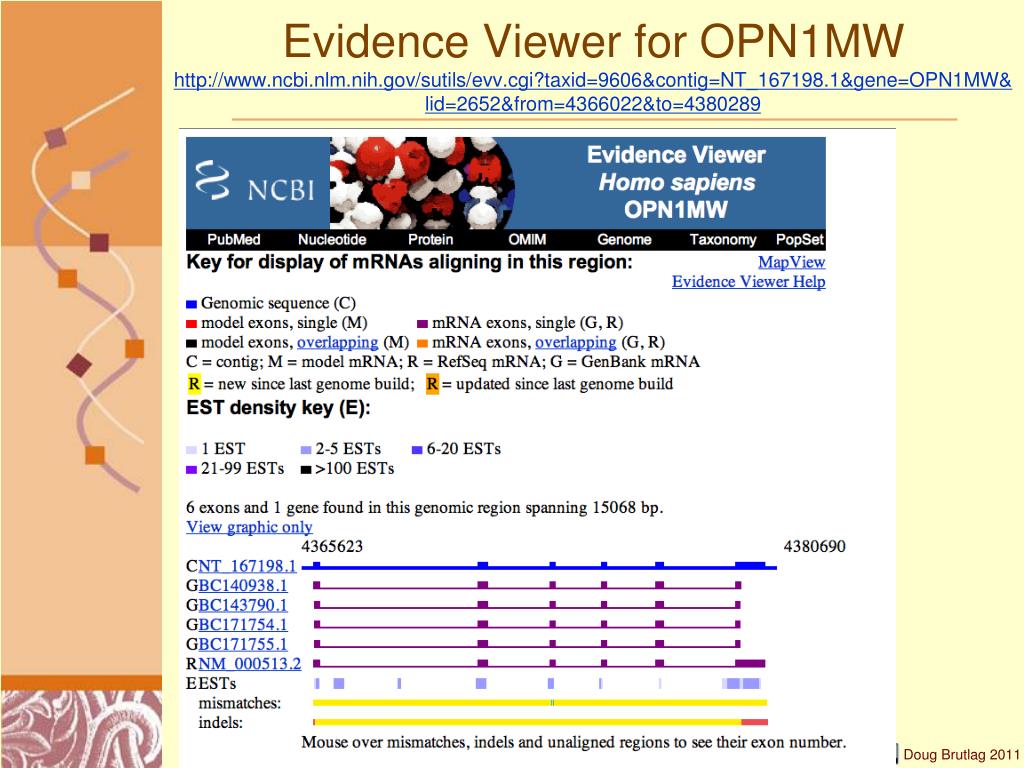Follow the MapView link

(792, 262)
